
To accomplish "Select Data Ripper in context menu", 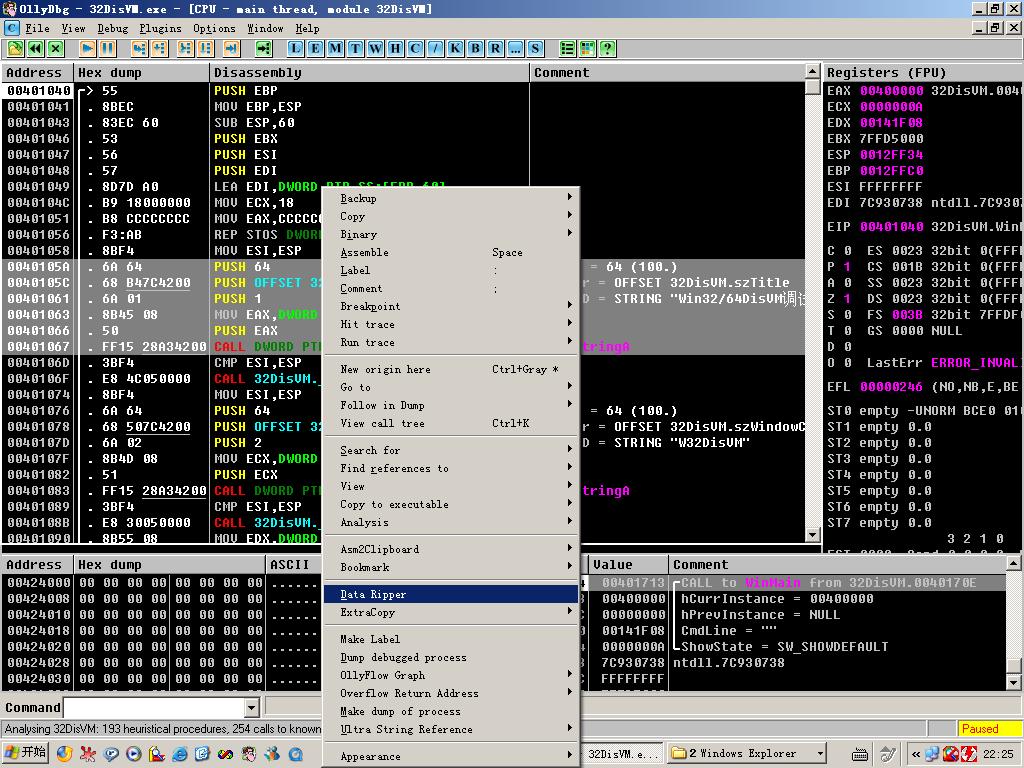I will [x=451, y=594].
